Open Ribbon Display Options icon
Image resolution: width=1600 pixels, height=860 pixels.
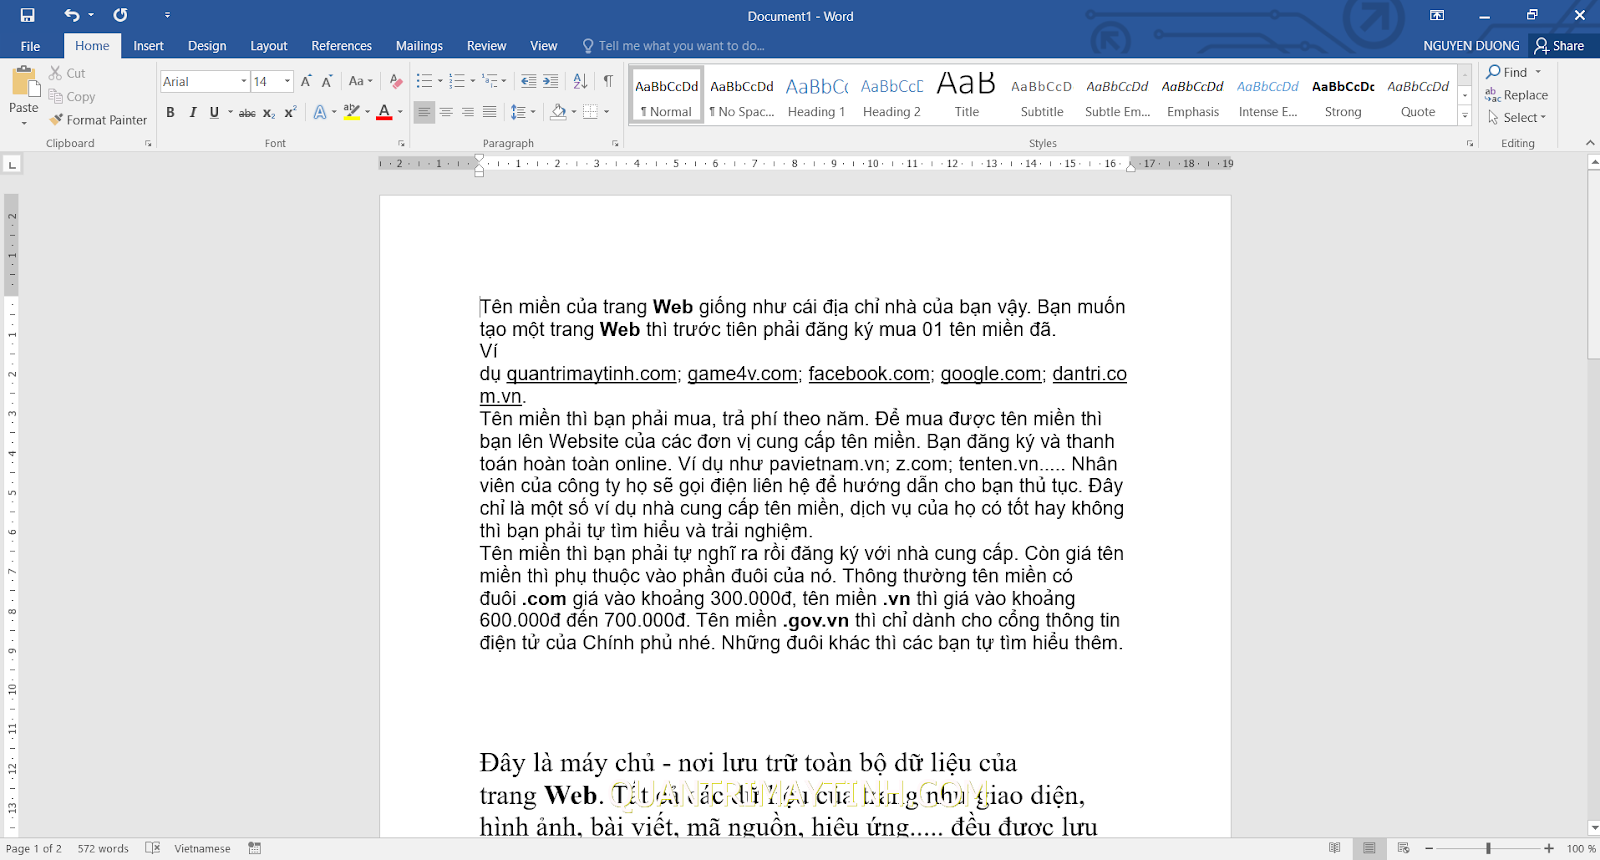click(x=1437, y=15)
